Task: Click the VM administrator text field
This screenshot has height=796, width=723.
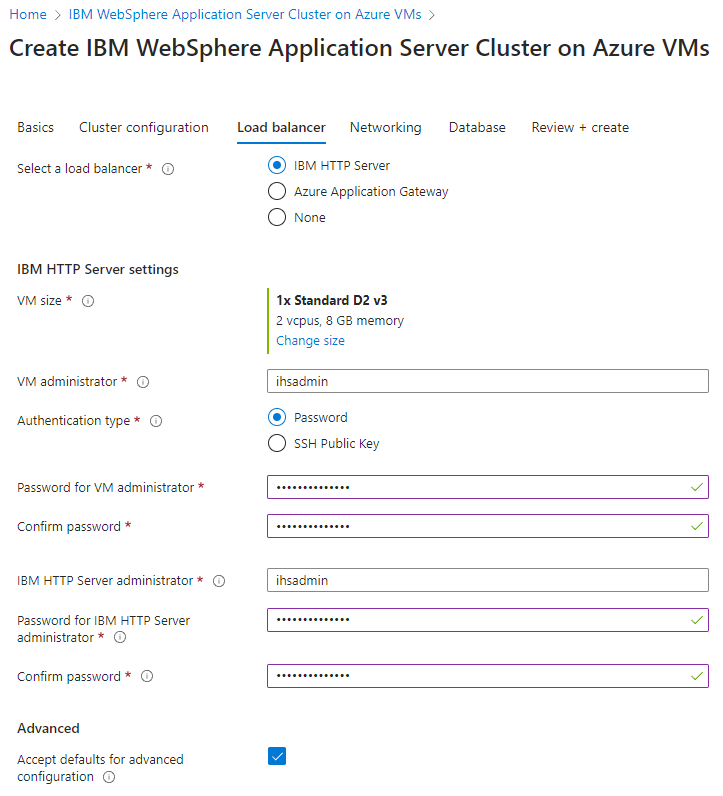Action: point(487,381)
